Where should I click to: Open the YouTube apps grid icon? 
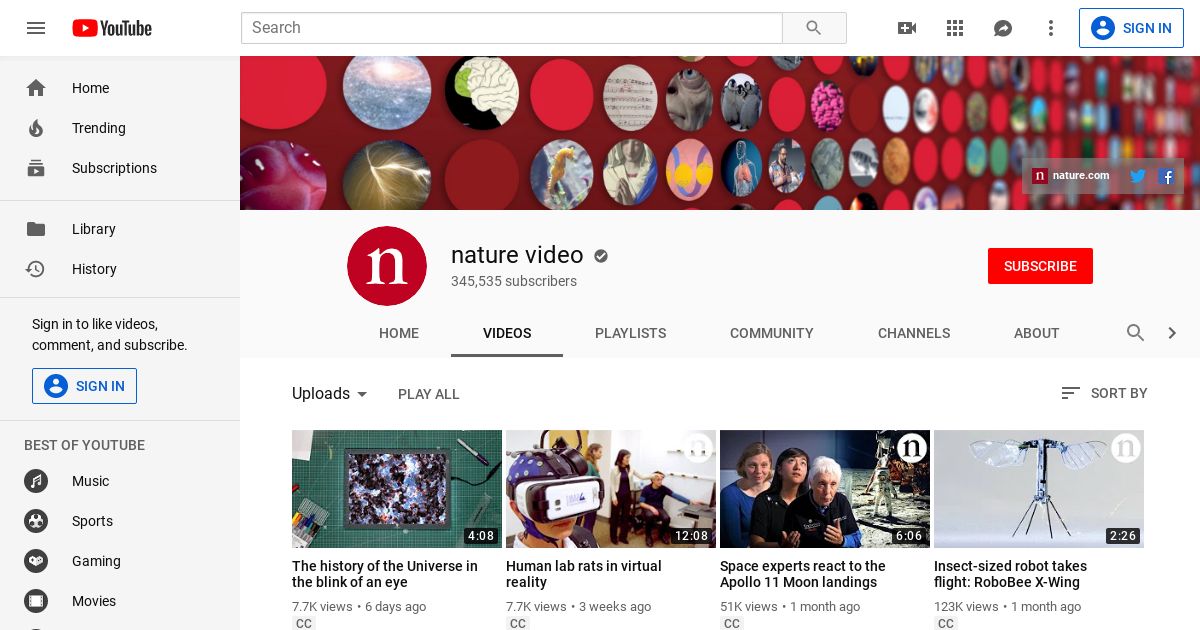tap(955, 28)
